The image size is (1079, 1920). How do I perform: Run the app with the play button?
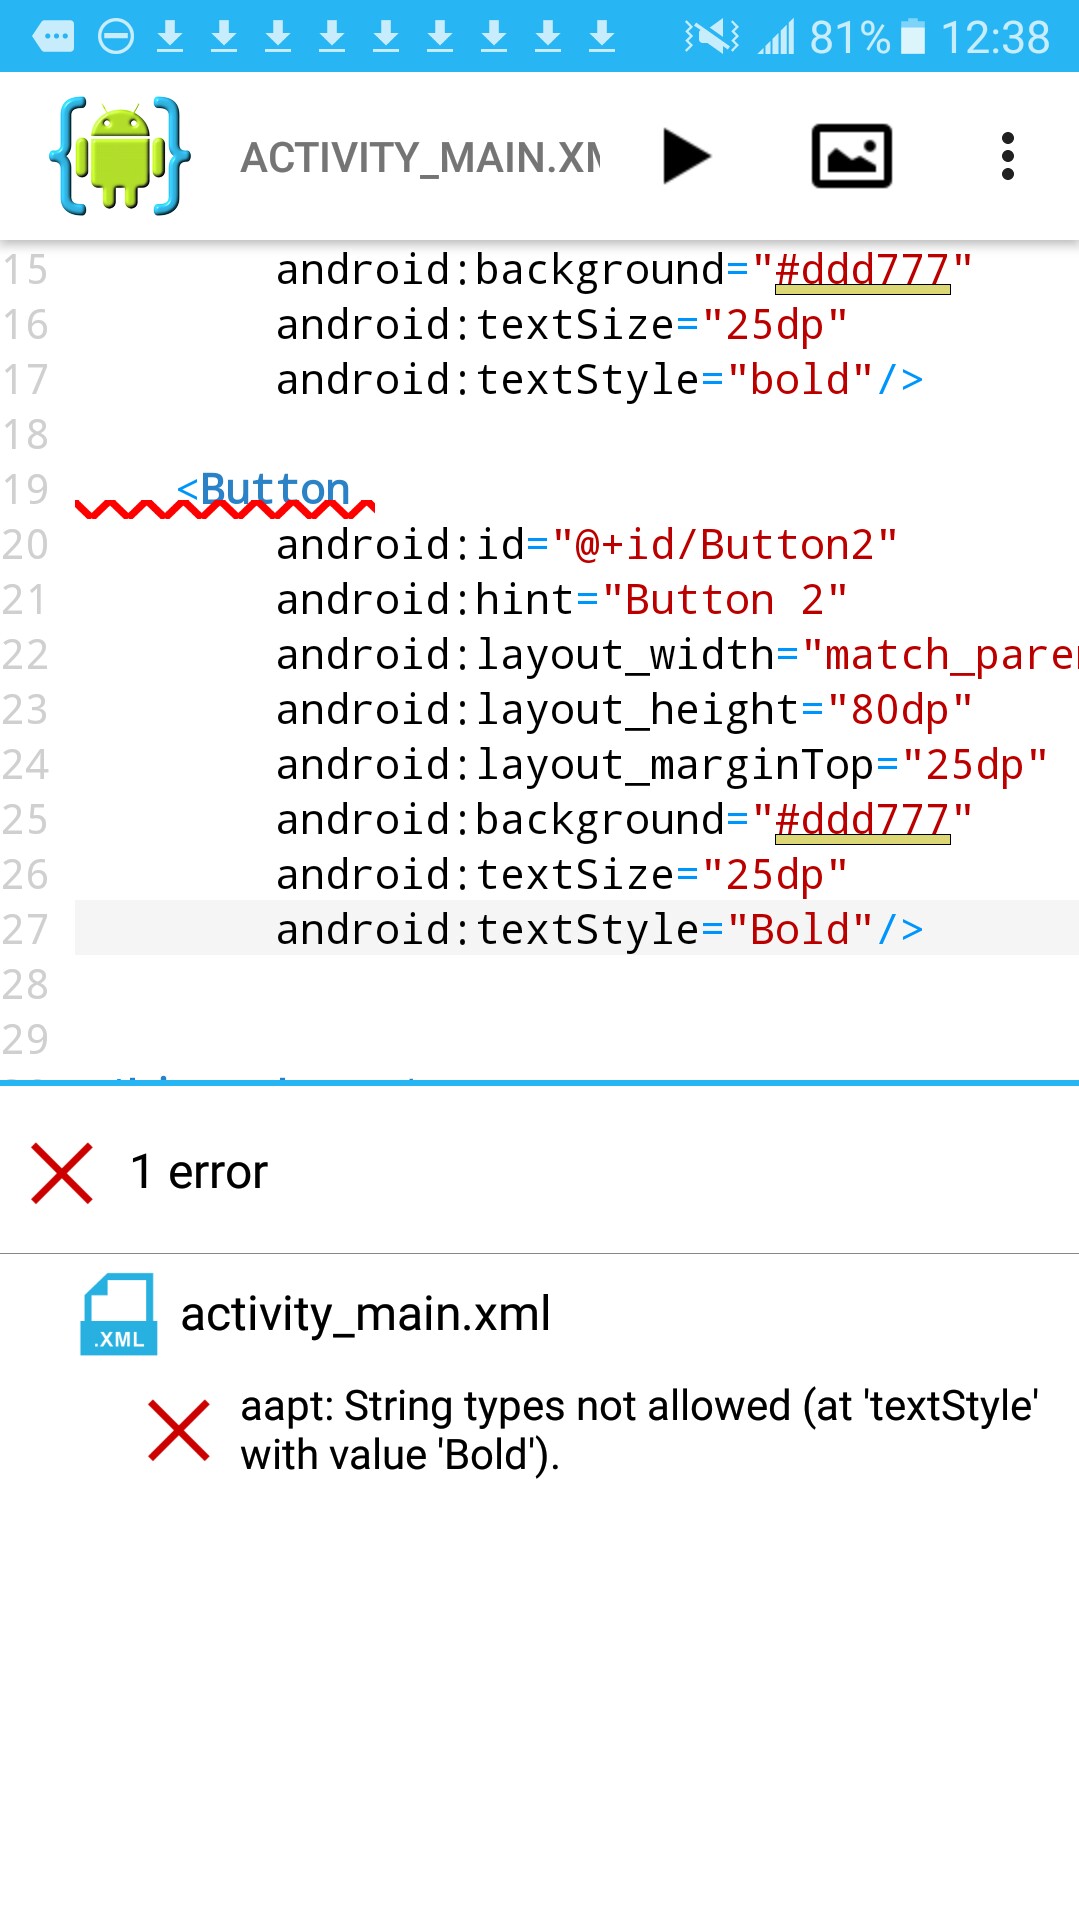[686, 157]
